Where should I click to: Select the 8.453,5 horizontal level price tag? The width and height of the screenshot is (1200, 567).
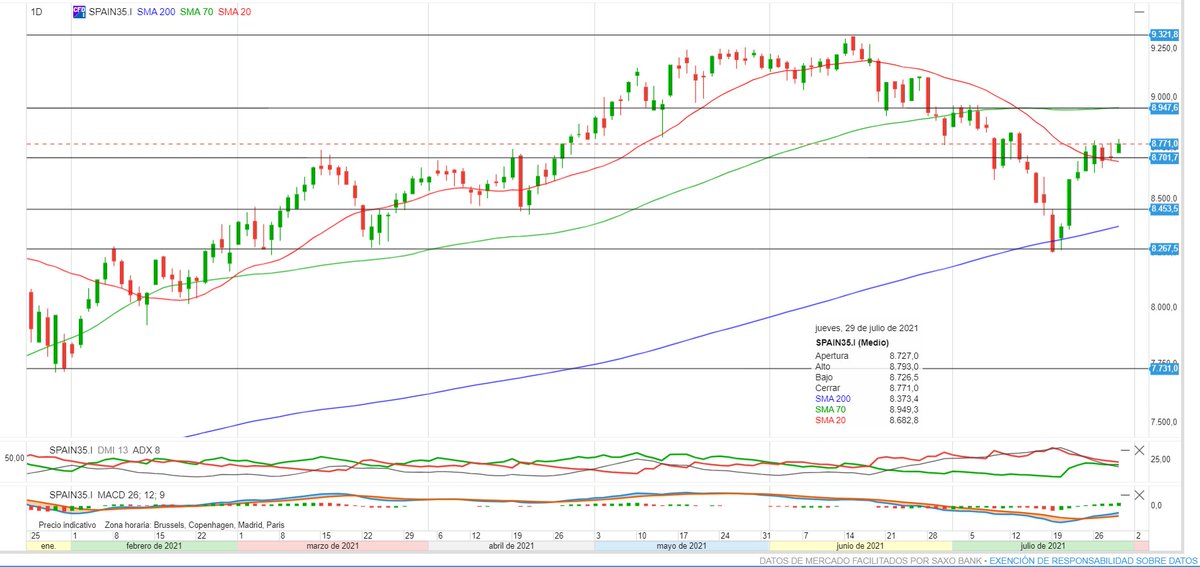[x=1166, y=209]
